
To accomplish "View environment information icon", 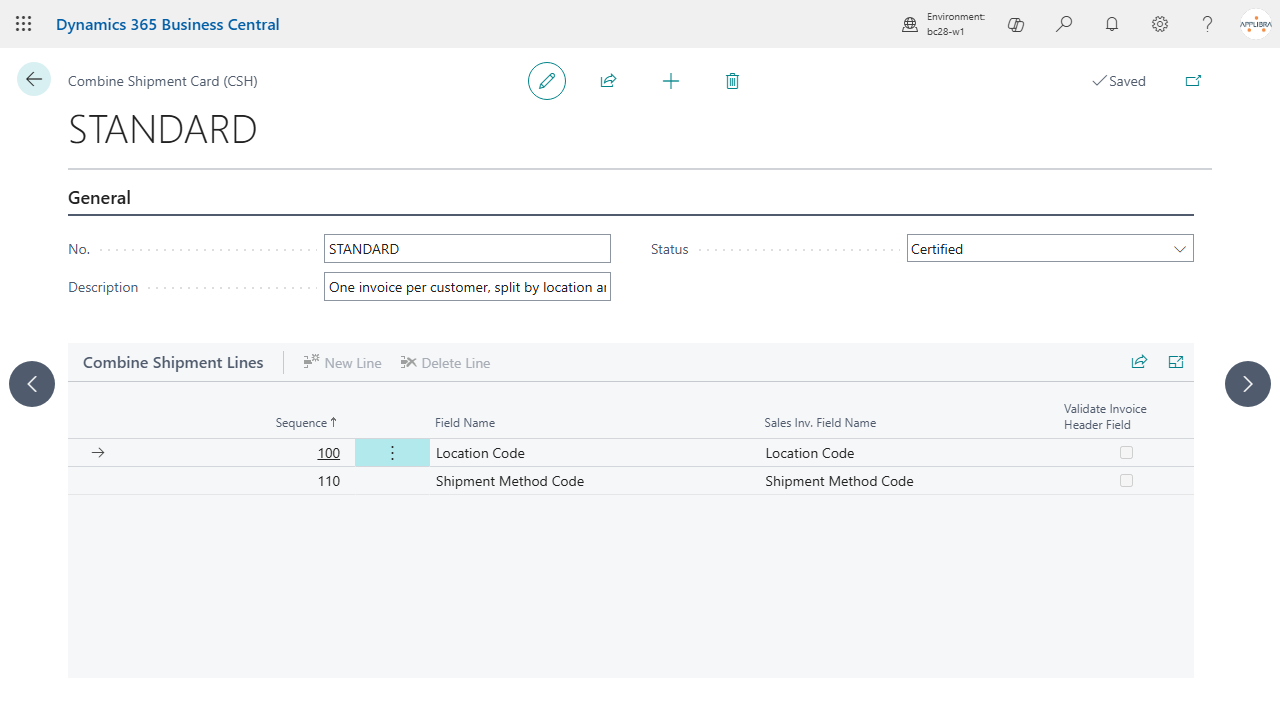I will click(910, 24).
